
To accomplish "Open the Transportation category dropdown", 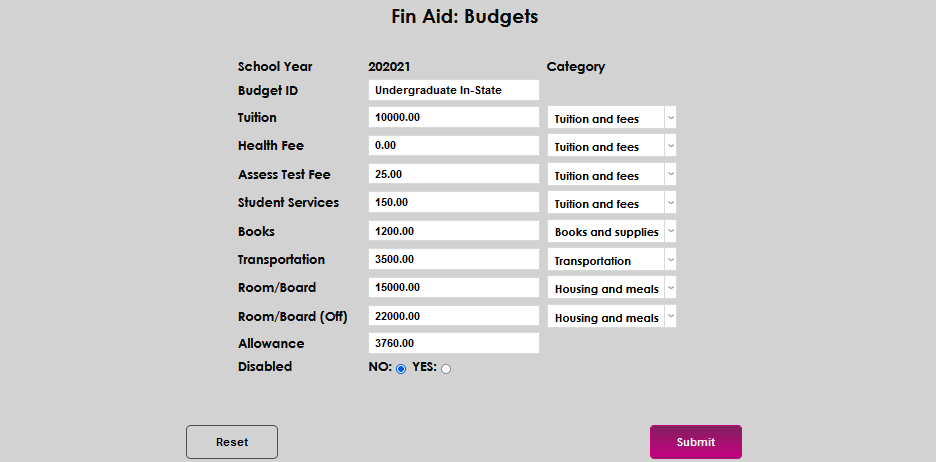I will [x=612, y=261].
